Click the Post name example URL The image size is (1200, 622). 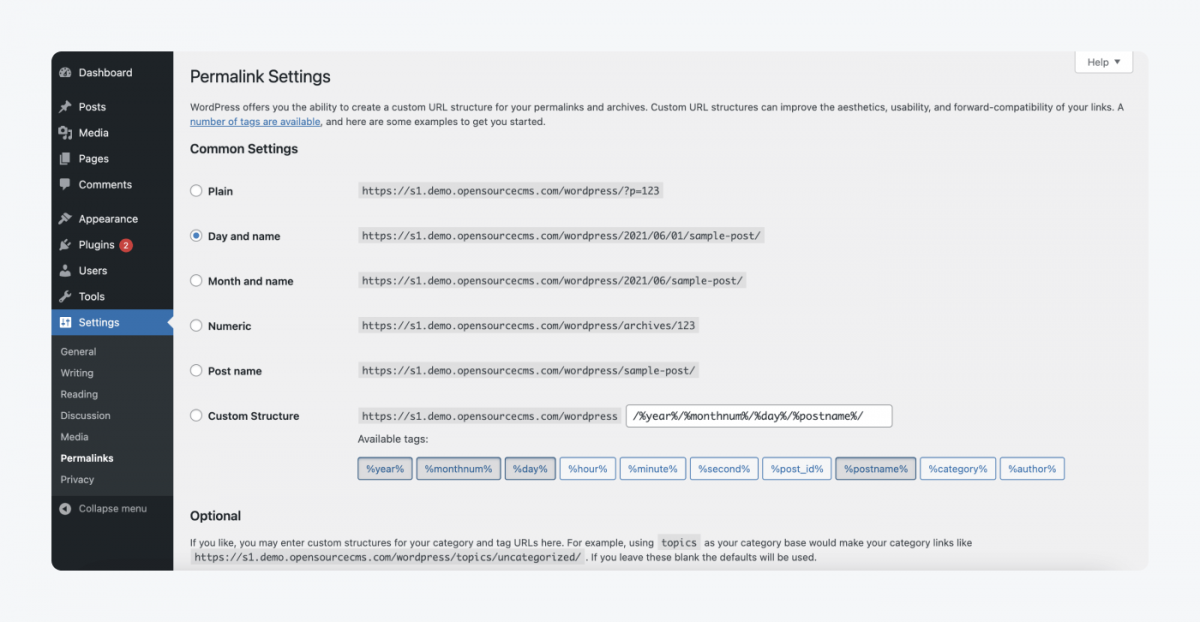pos(529,371)
